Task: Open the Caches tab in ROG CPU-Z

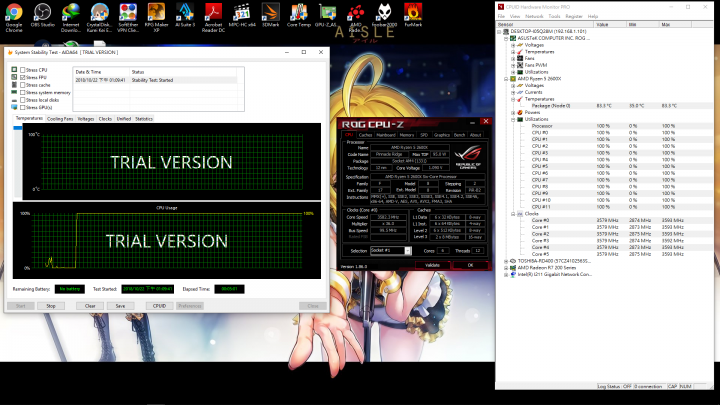Action: pyautogui.click(x=366, y=135)
